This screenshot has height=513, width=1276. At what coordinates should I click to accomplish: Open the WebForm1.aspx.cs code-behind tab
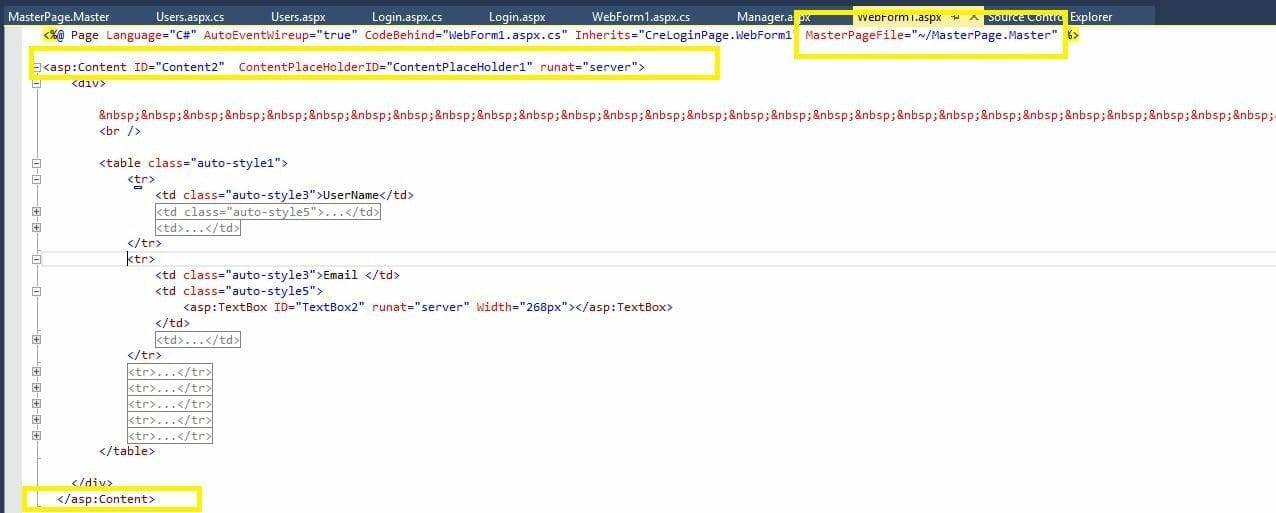coord(640,17)
